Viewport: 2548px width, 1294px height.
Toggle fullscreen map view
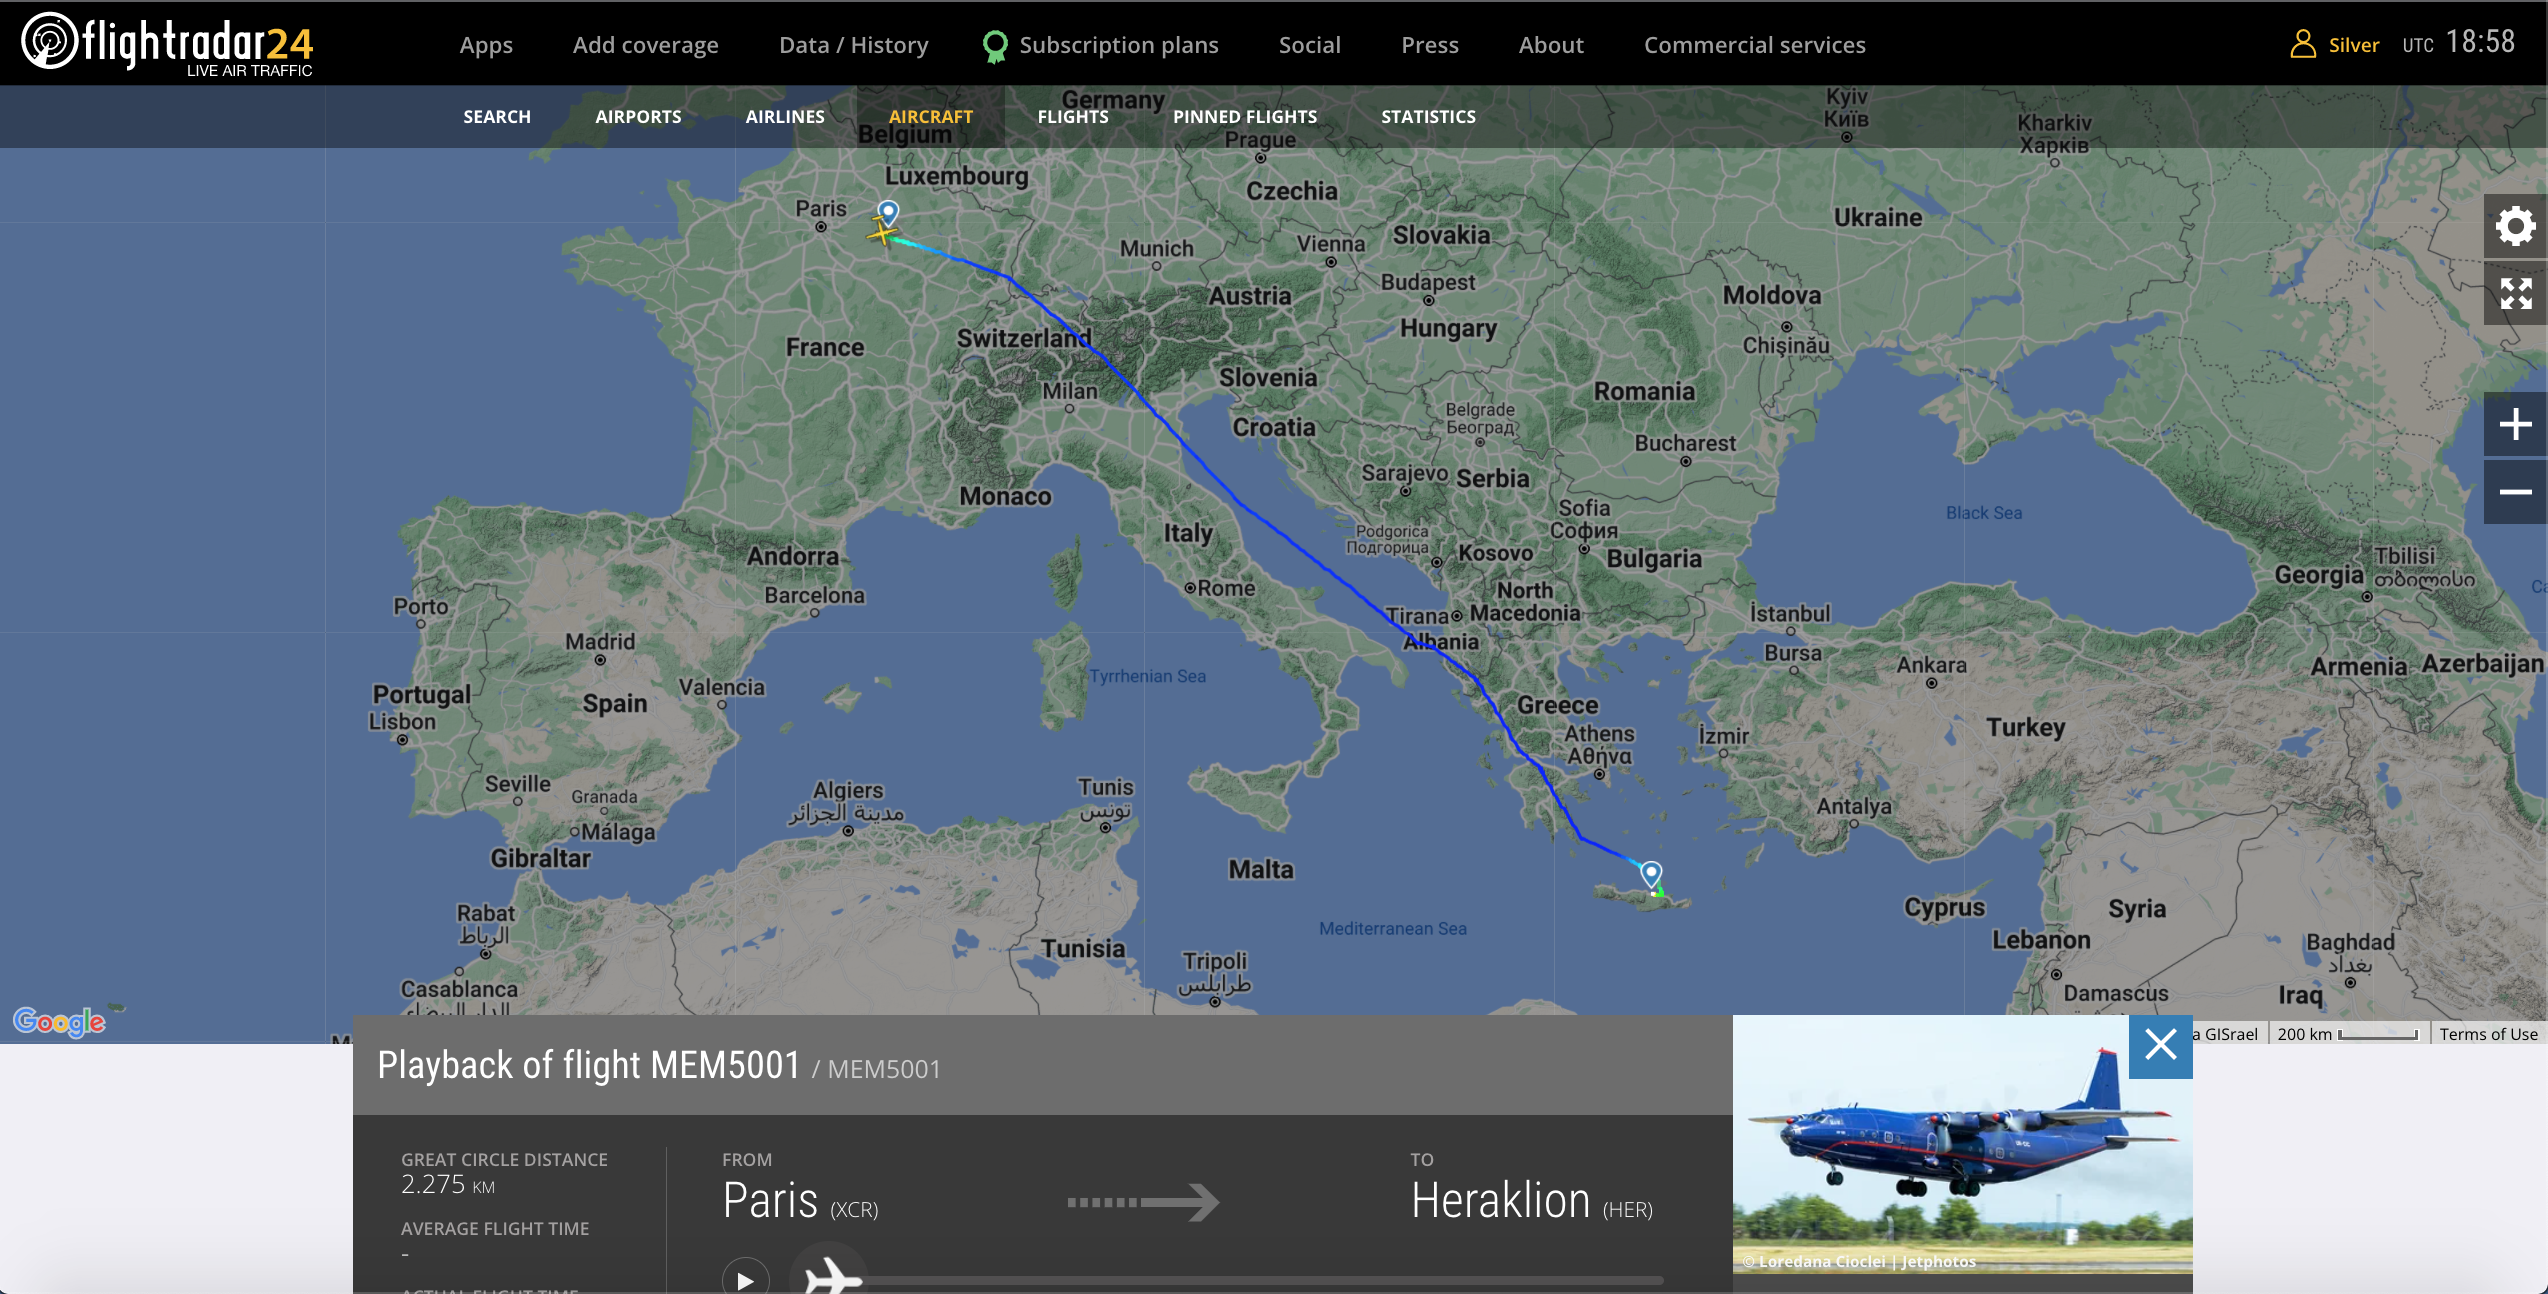click(x=2515, y=294)
